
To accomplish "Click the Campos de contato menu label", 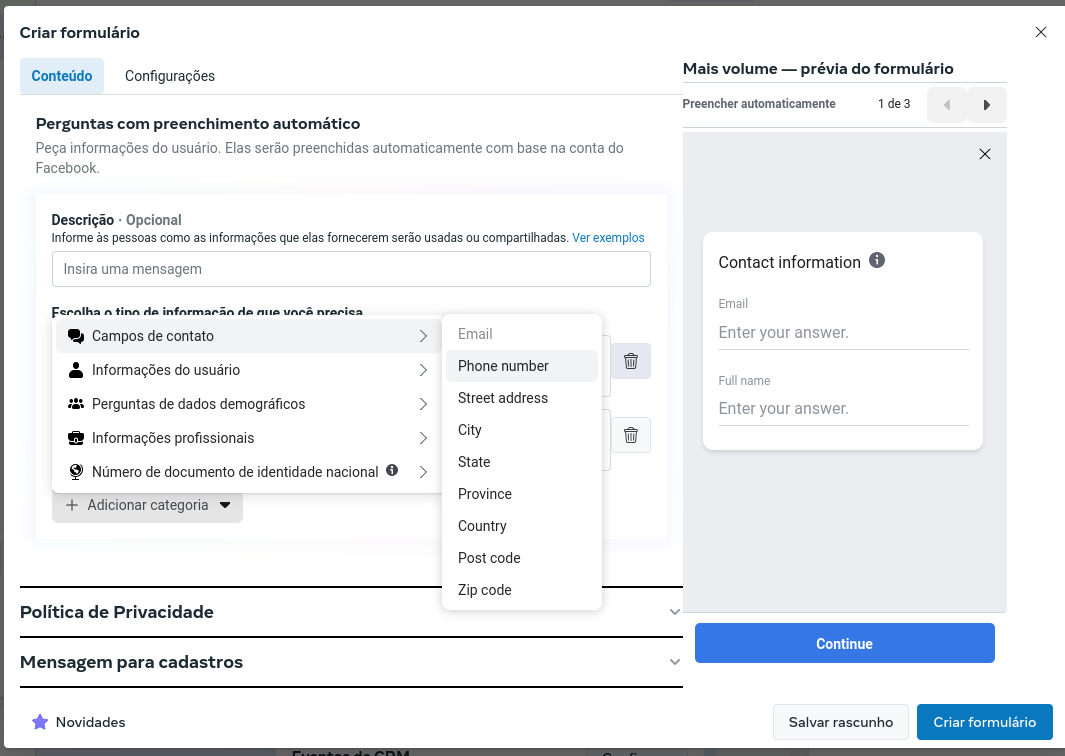I will (153, 336).
